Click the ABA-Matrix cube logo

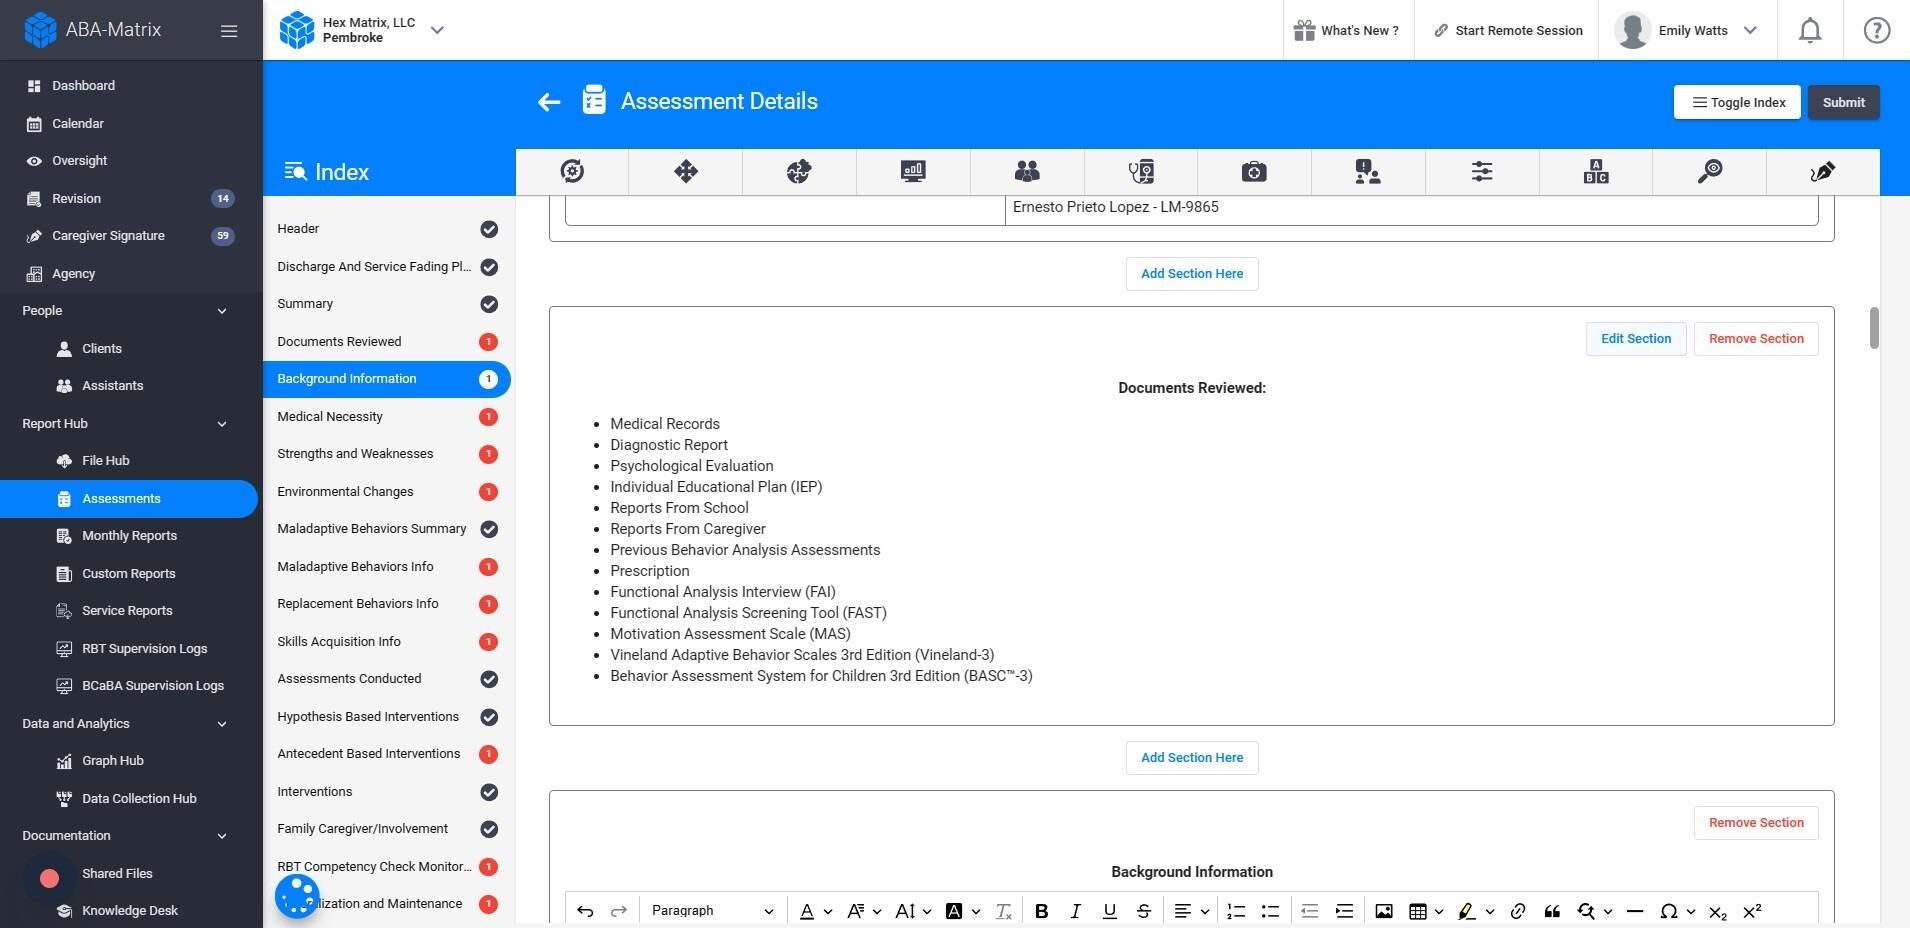coord(40,30)
